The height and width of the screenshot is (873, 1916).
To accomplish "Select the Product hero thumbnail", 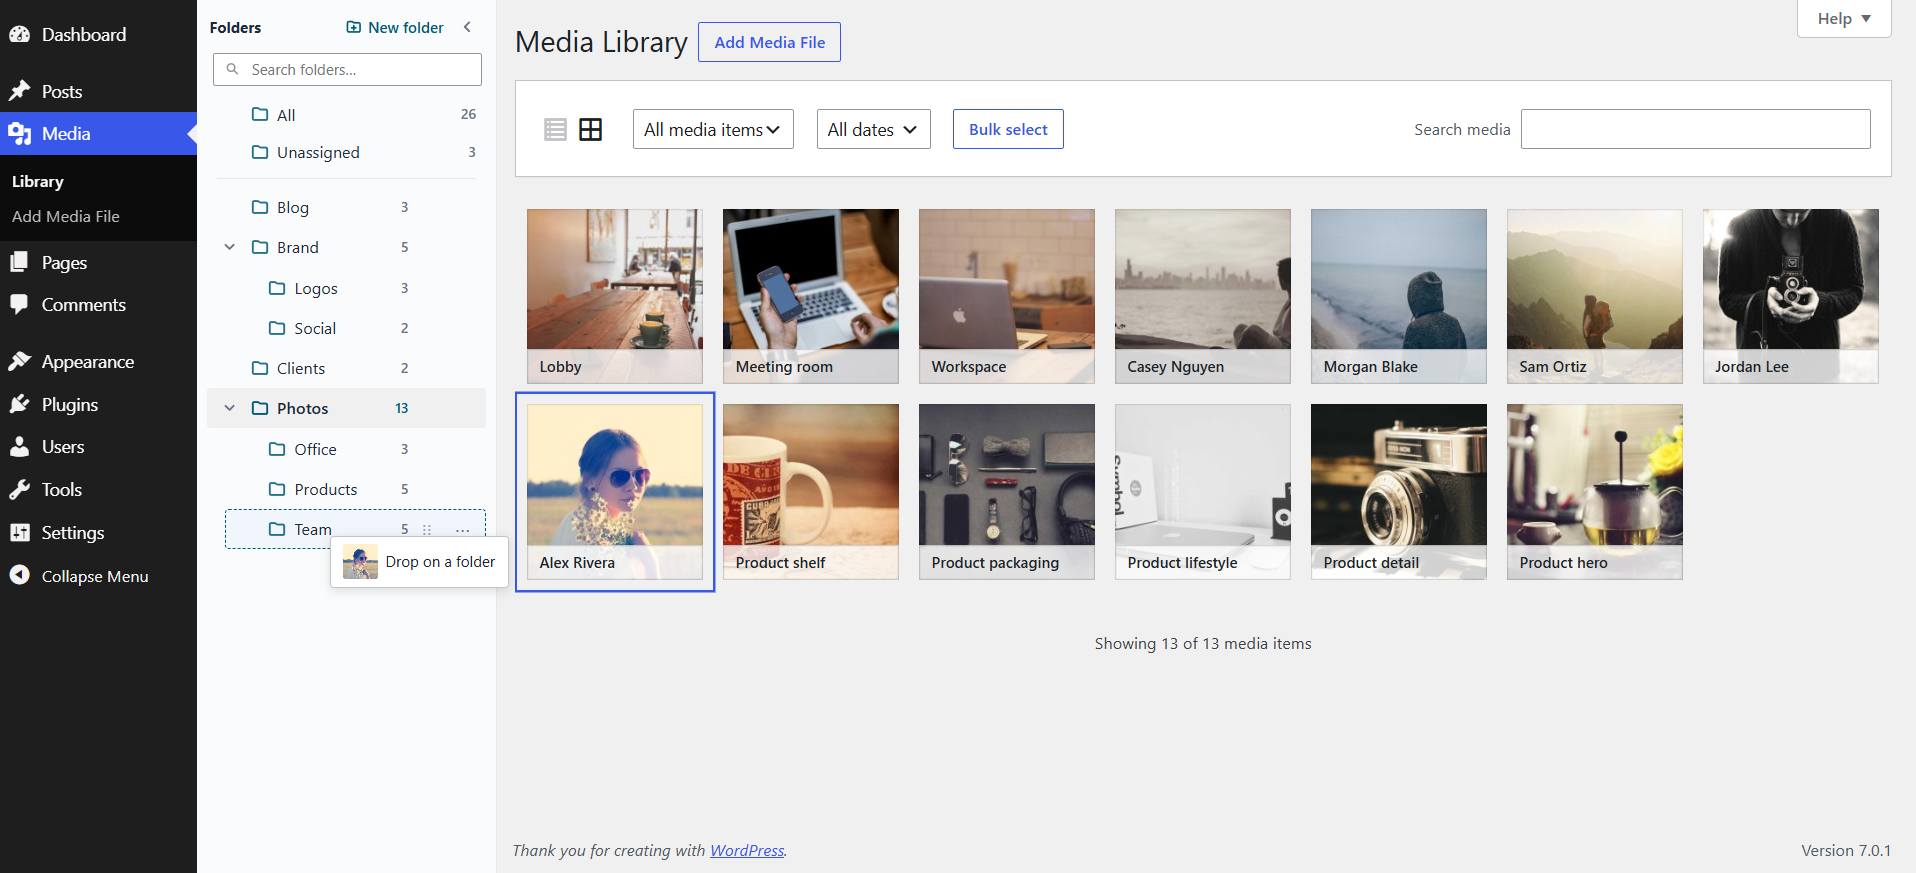I will (x=1595, y=492).
